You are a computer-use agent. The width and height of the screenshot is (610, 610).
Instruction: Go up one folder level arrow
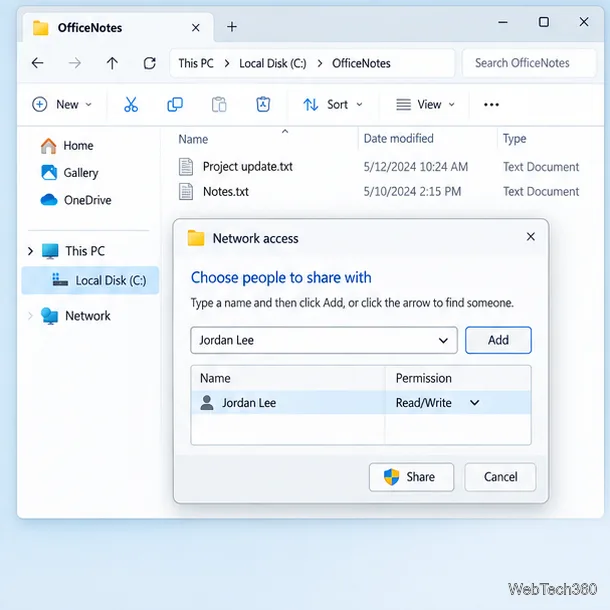(x=112, y=63)
